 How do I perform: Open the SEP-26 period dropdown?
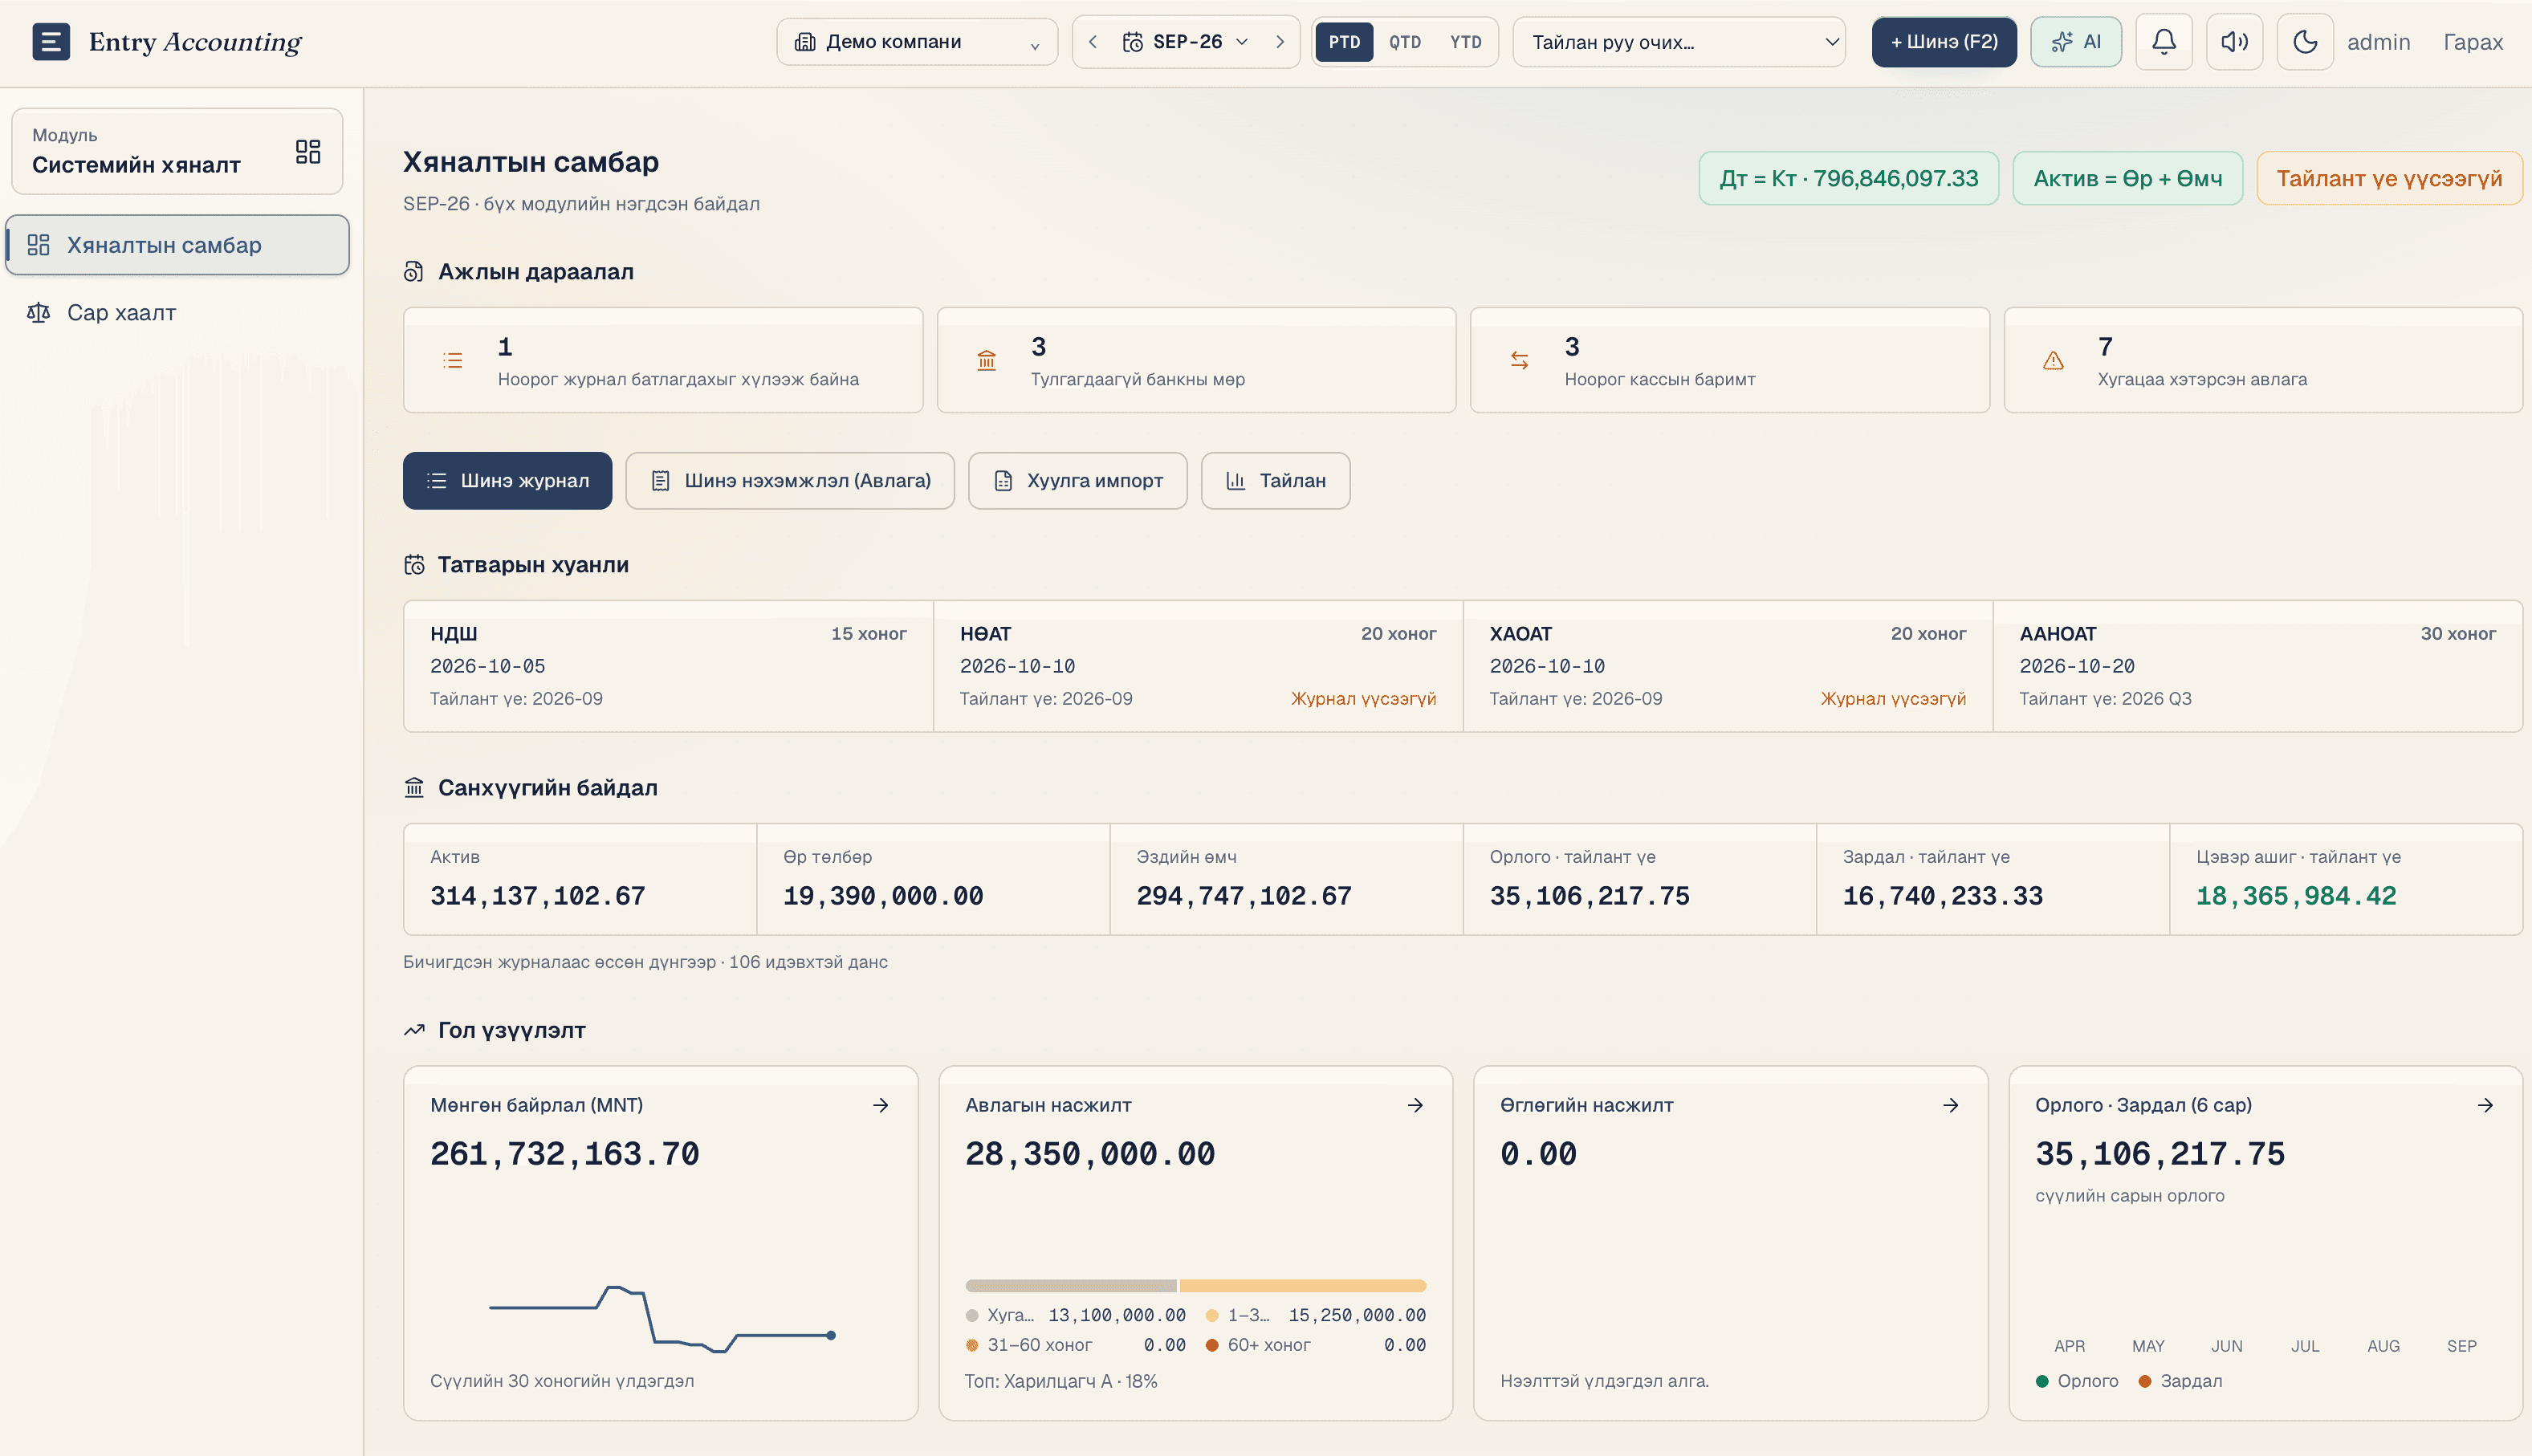1186,42
